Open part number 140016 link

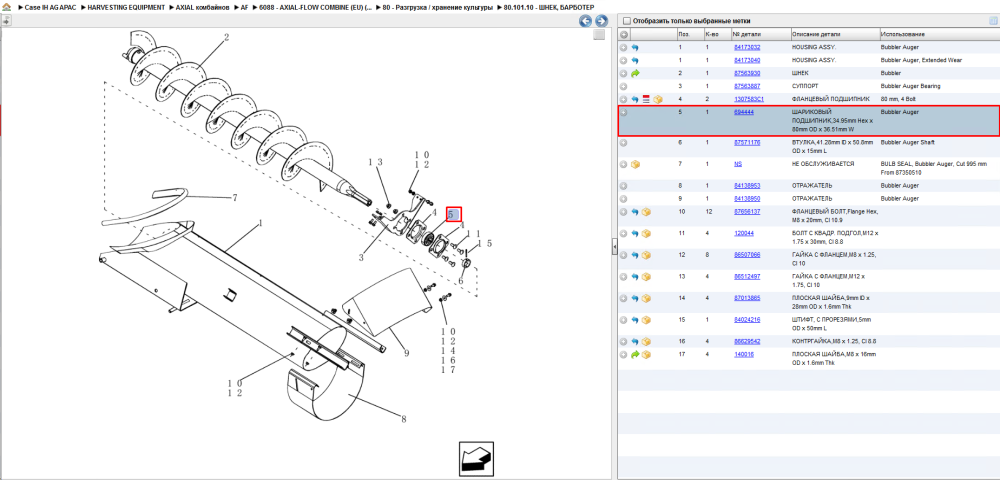click(744, 354)
